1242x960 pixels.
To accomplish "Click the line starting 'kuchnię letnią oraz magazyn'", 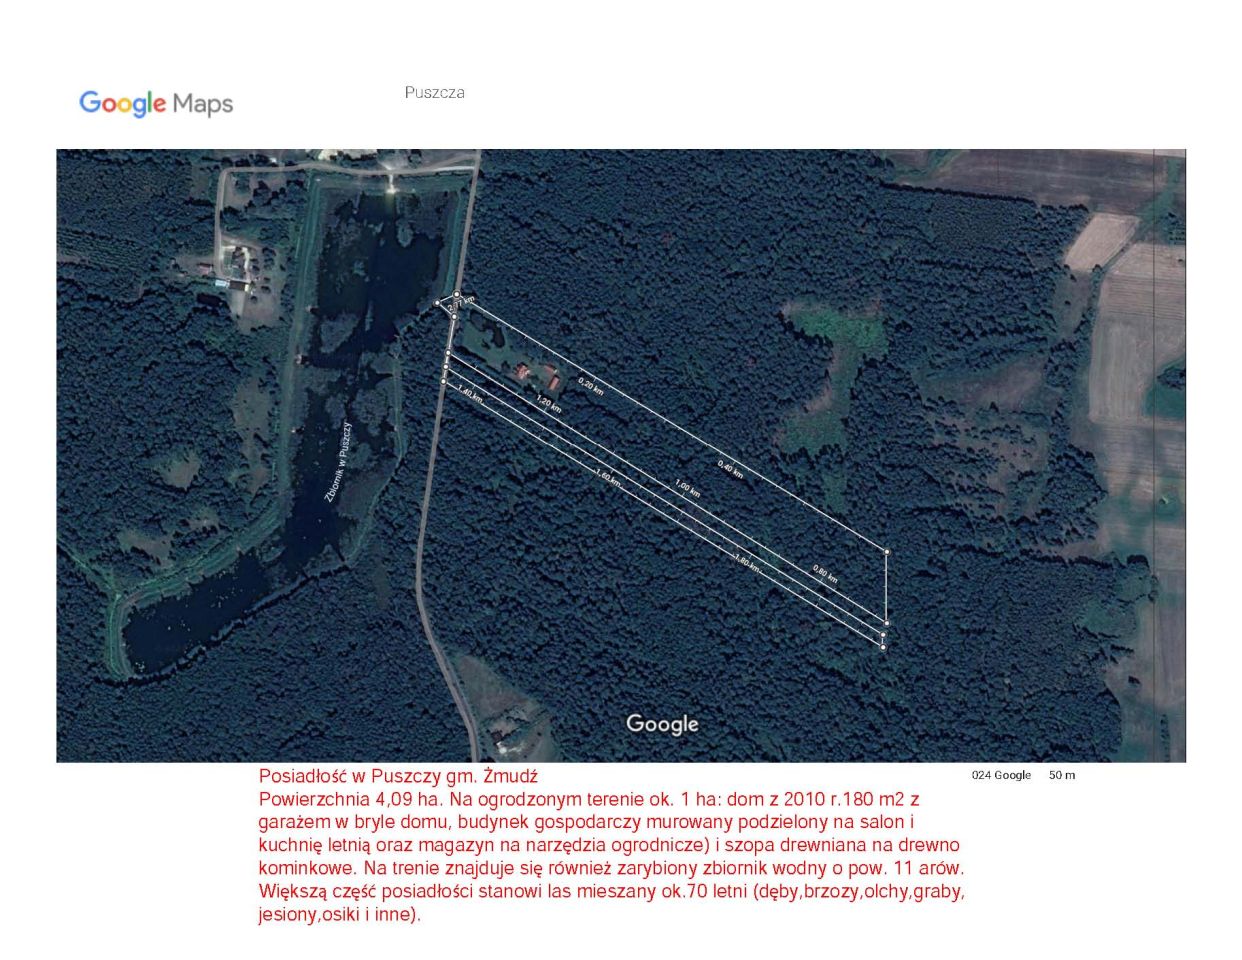I will coord(609,845).
